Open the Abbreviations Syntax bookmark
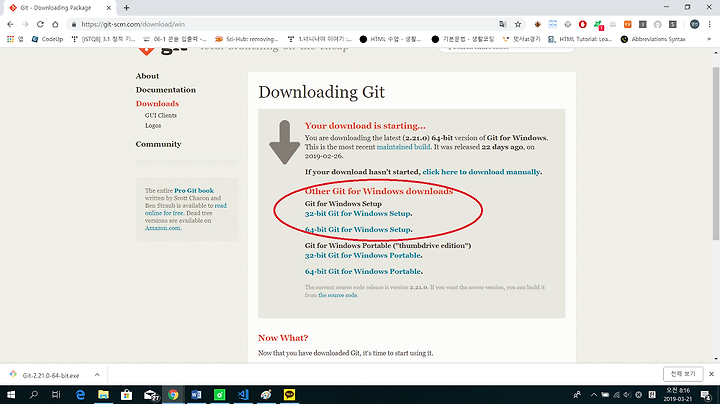 click(x=653, y=39)
